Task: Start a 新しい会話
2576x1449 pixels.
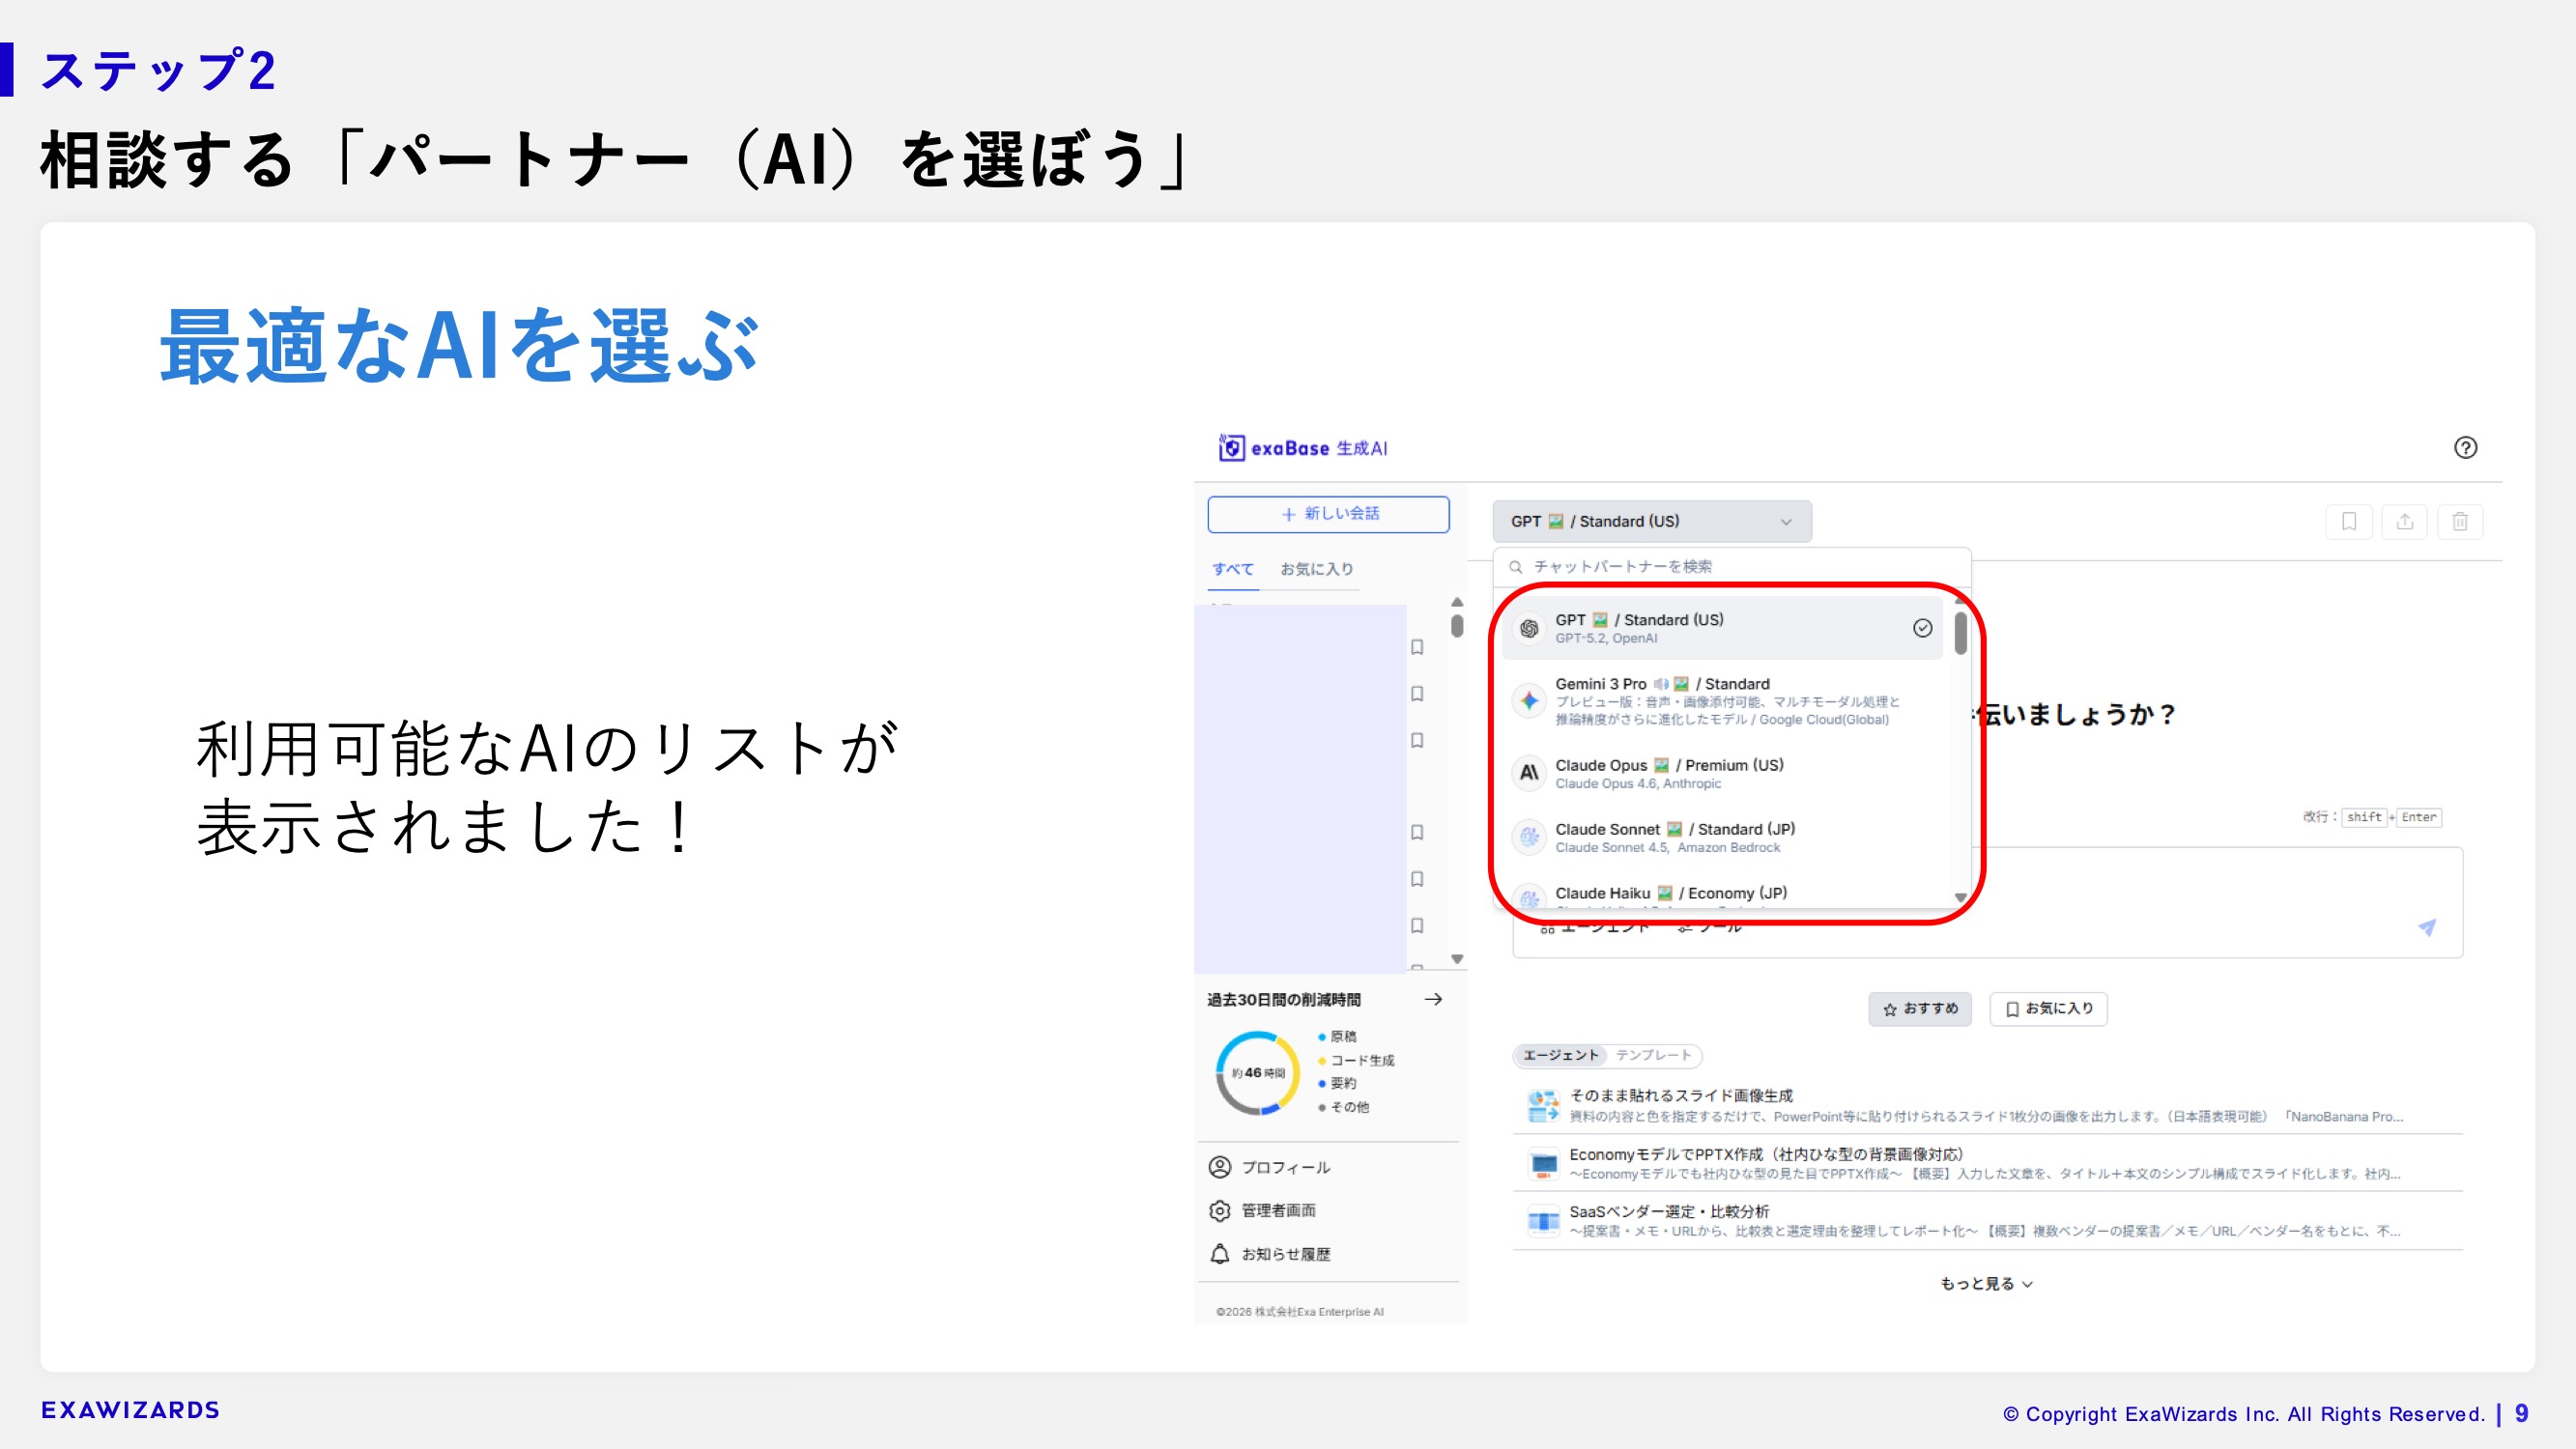Action: coord(1329,514)
